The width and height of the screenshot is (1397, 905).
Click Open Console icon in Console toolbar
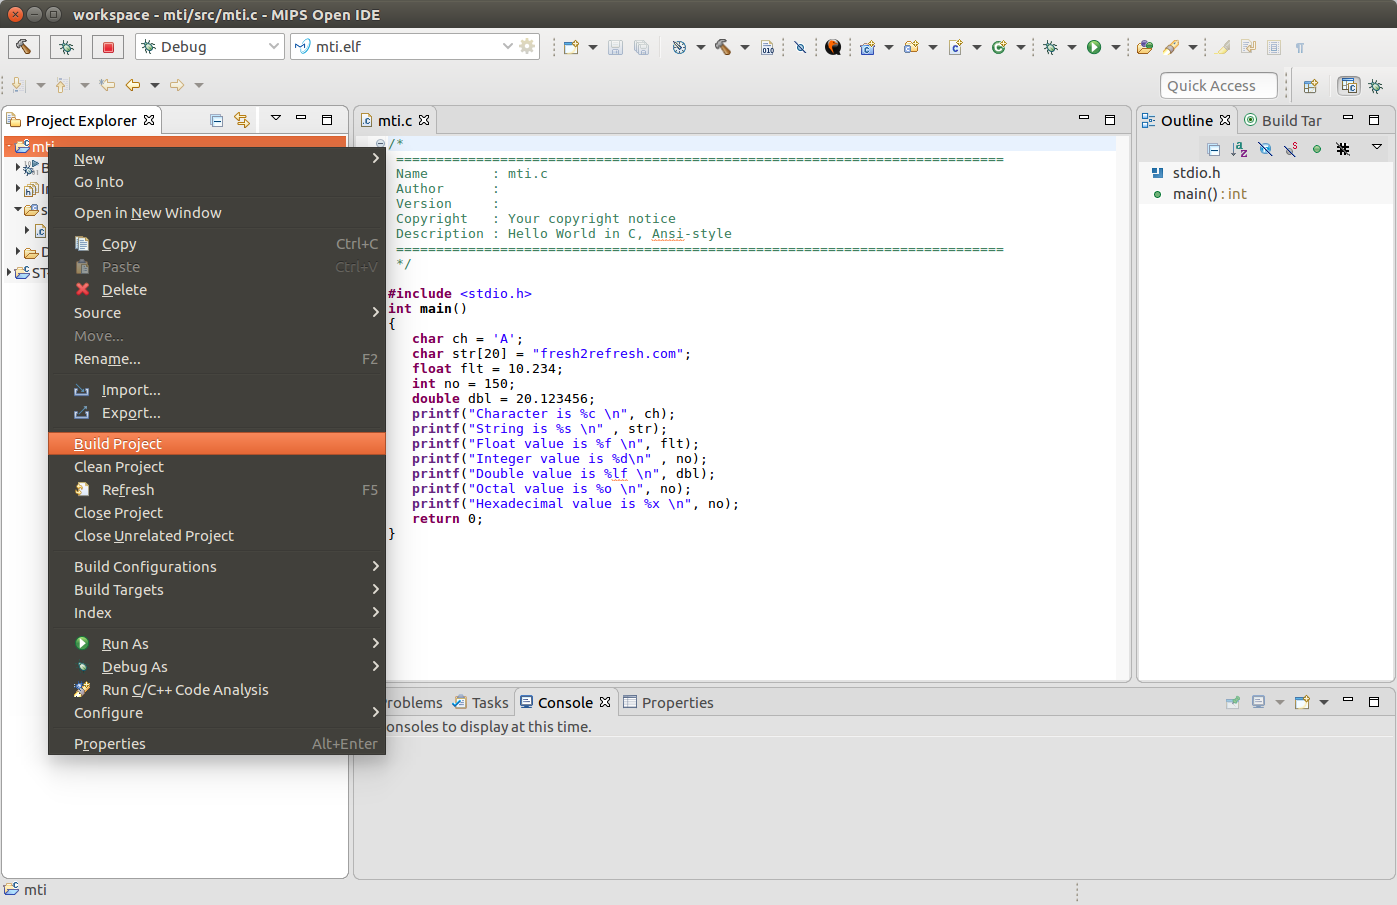point(1302,702)
